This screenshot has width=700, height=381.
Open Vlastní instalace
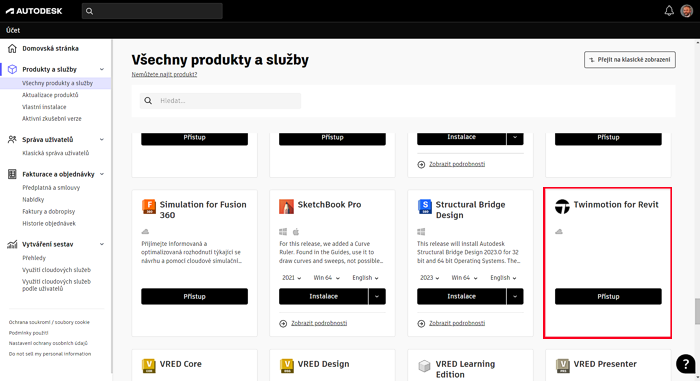[x=44, y=107]
